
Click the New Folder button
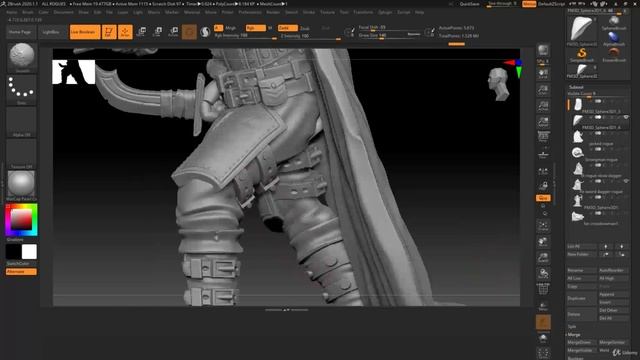[581, 254]
